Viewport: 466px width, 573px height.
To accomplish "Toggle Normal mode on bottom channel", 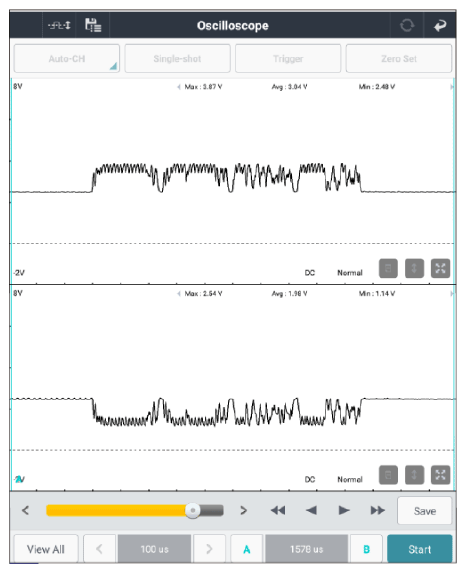I will [350, 479].
